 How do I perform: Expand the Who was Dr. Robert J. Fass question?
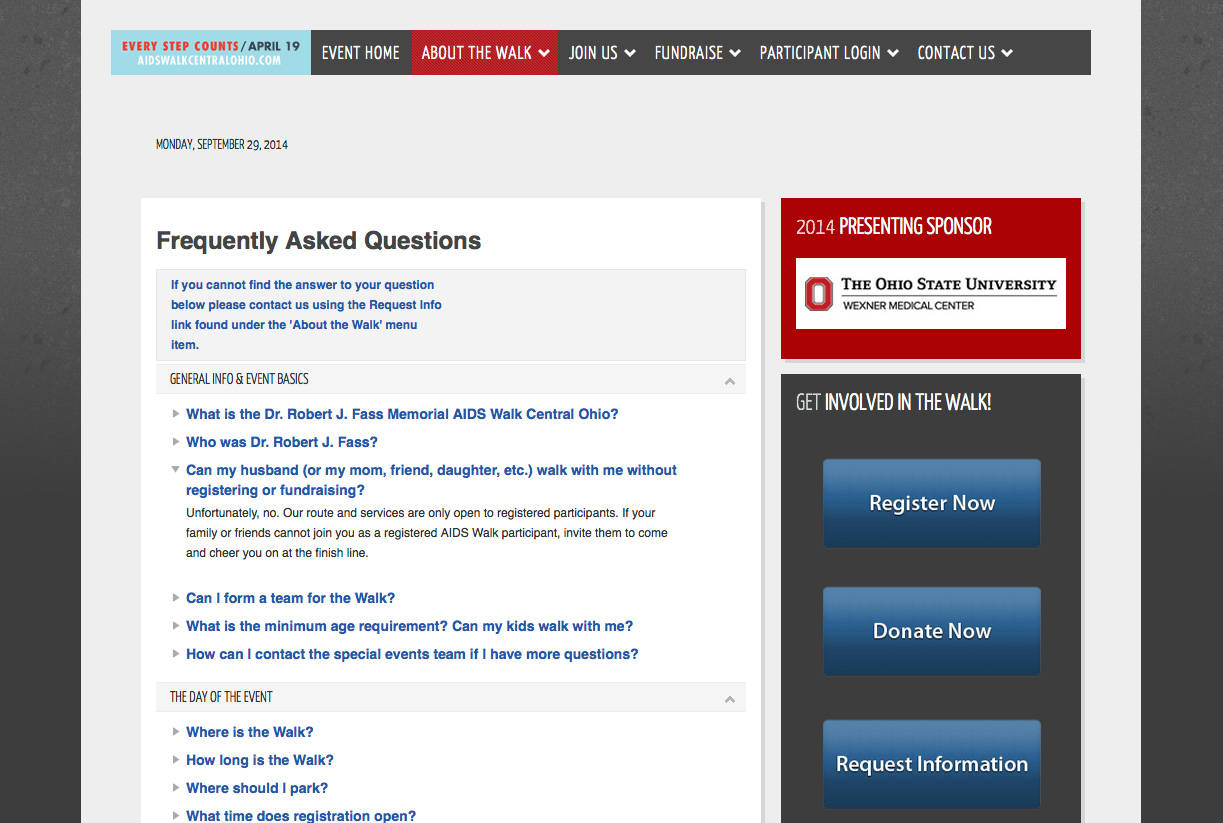tap(281, 442)
